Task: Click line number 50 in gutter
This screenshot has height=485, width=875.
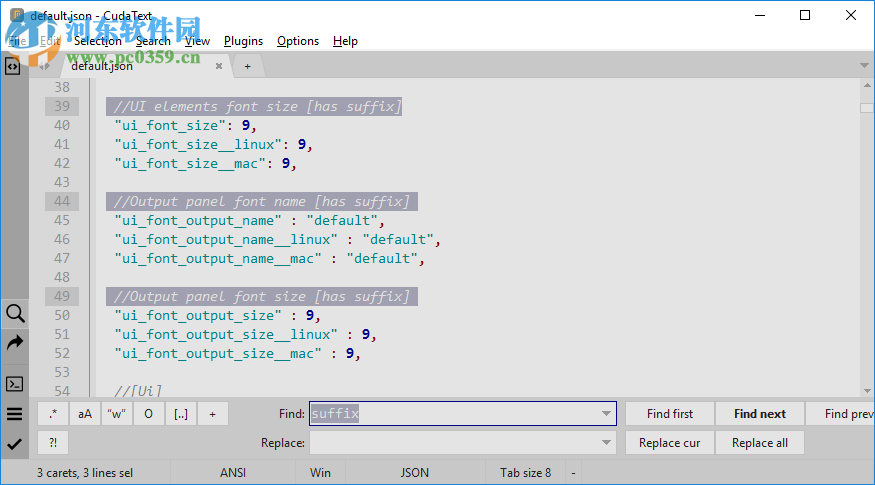Action: [x=62, y=315]
